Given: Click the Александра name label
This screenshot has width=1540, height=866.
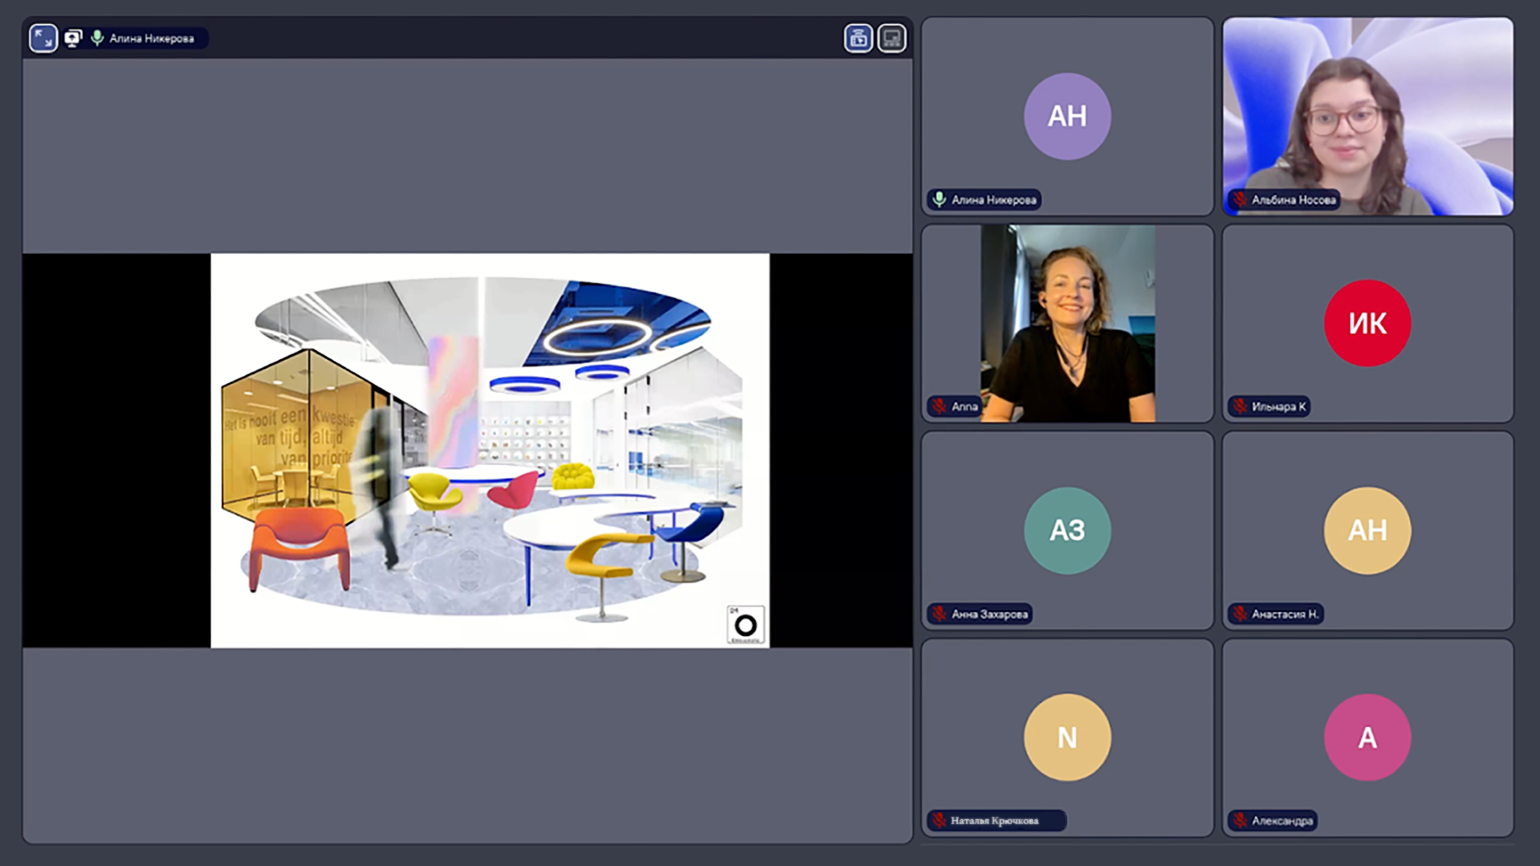Looking at the screenshot, I should pyautogui.click(x=1282, y=821).
